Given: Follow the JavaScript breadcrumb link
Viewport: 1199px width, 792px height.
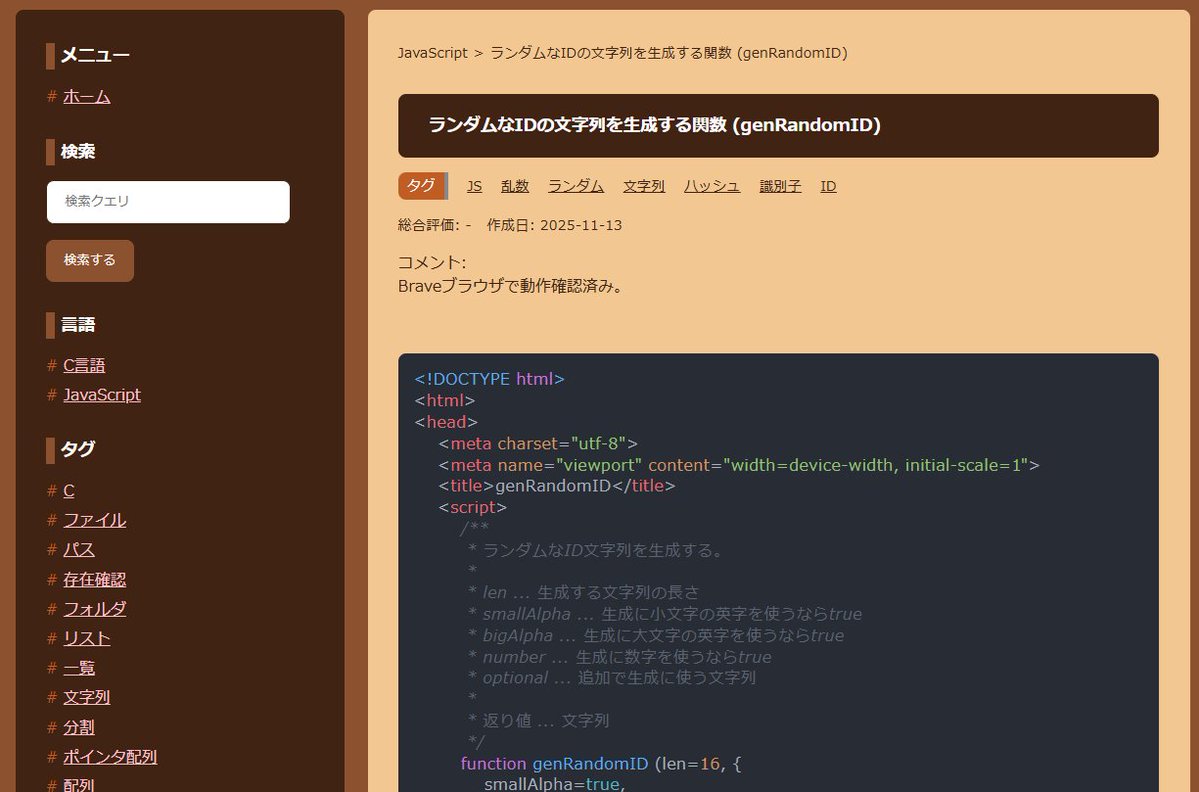Looking at the screenshot, I should tap(432, 52).
